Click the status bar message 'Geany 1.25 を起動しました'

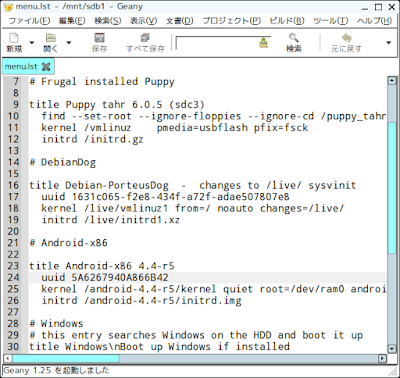[x=56, y=370]
